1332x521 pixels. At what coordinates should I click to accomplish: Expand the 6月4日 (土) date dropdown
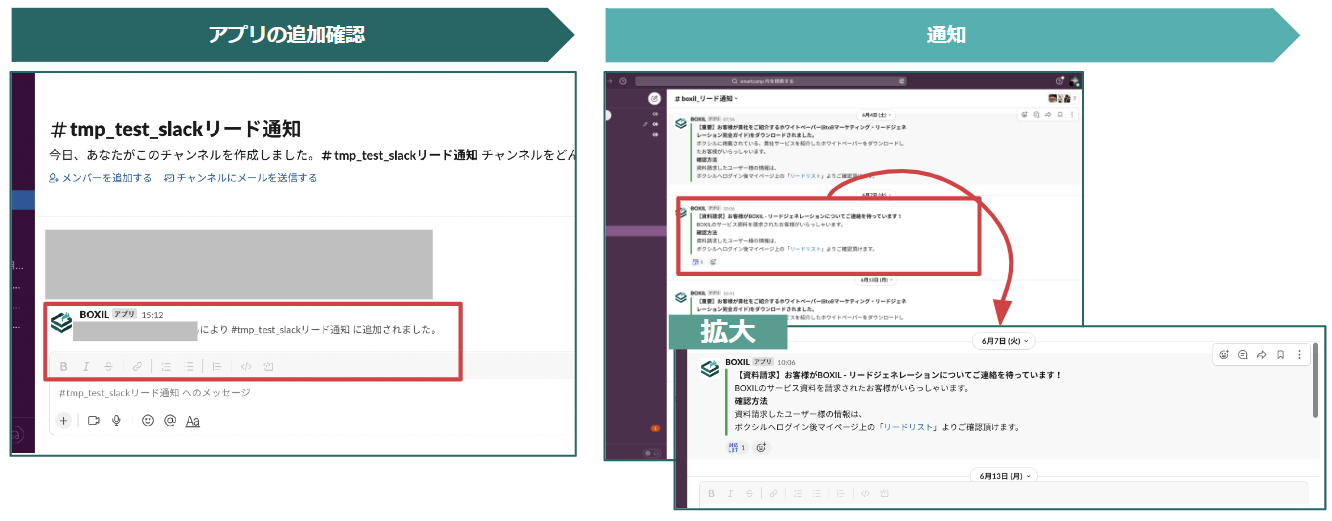pos(876,115)
